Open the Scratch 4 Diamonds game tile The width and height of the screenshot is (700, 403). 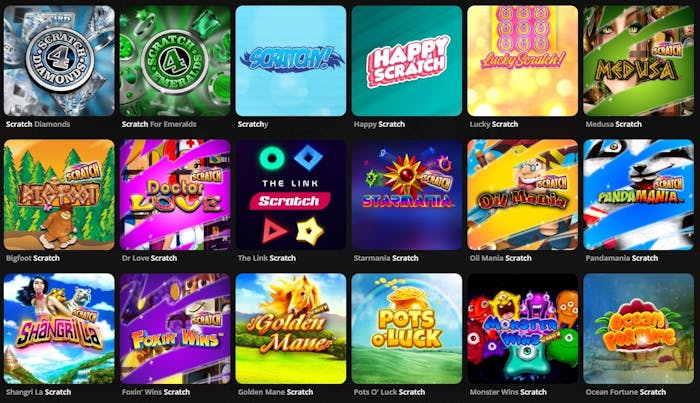tap(59, 61)
